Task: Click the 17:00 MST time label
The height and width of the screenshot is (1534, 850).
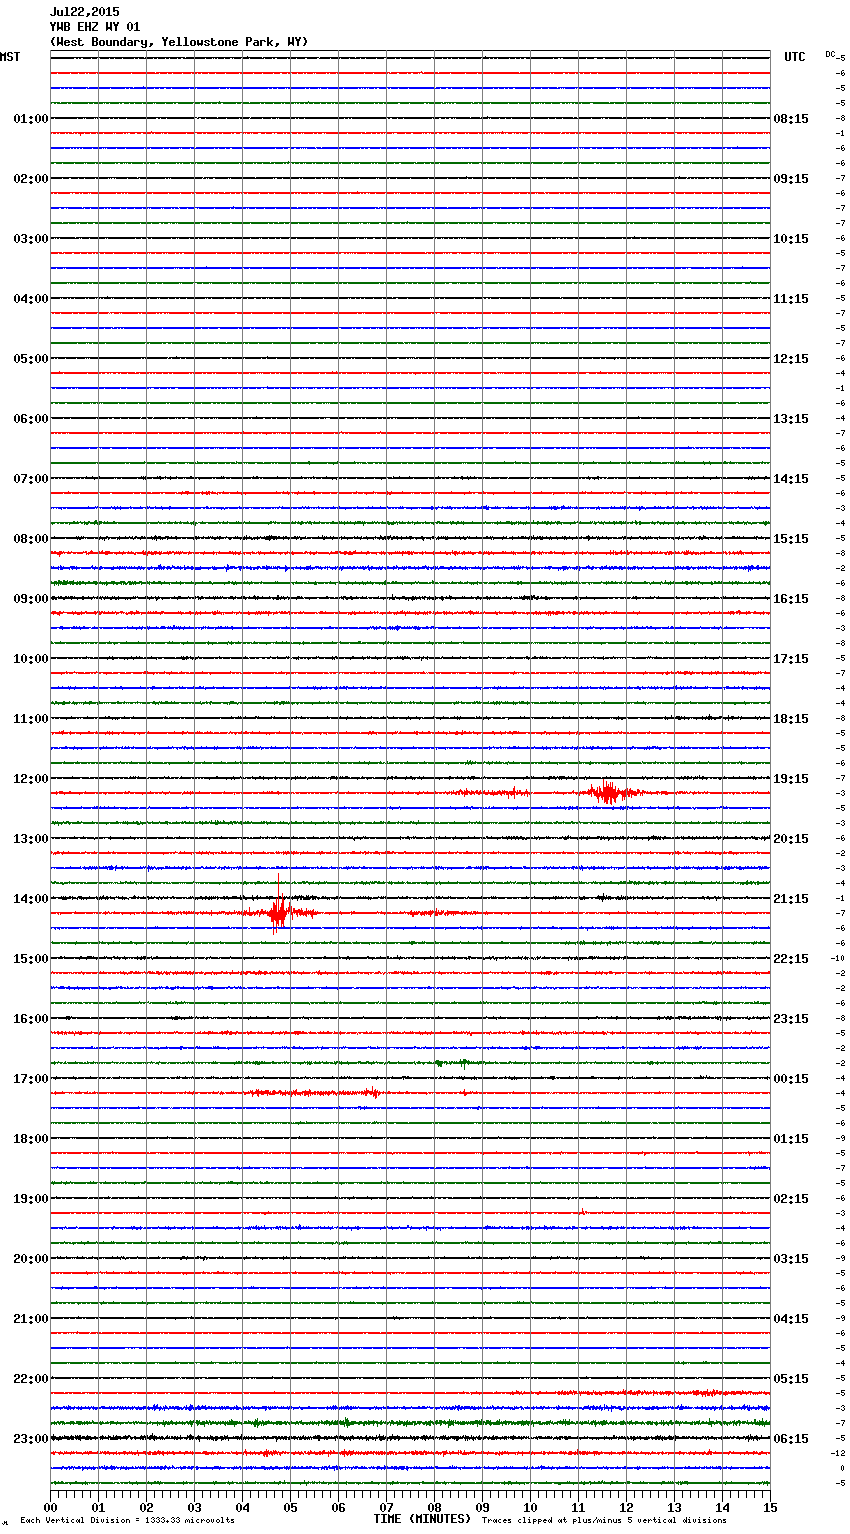Action: tap(30, 1079)
